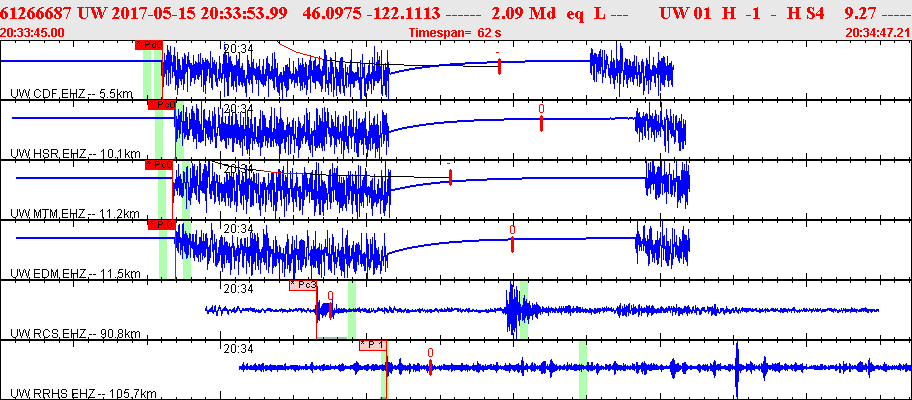The image size is (912, 400).
Task: Click the green S-window band over RCS large arrival
Action: (x=524, y=309)
